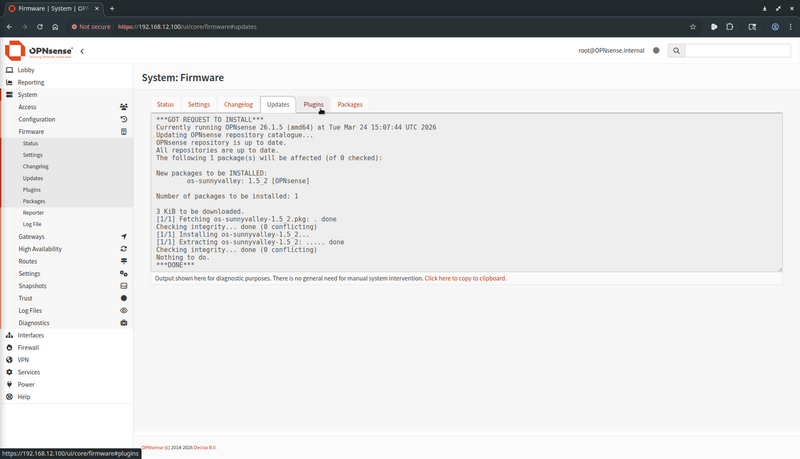The width and height of the screenshot is (800, 459).
Task: Click the Settings gears icon
Action: pos(123,273)
